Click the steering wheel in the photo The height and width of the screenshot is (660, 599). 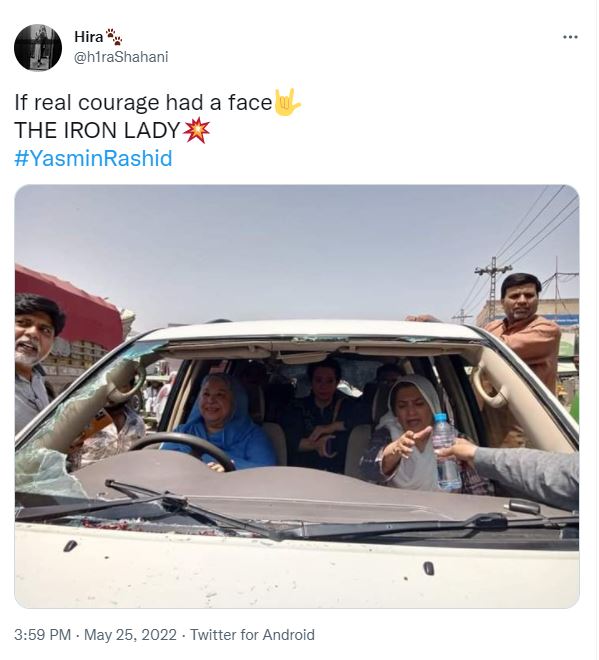[x=183, y=452]
